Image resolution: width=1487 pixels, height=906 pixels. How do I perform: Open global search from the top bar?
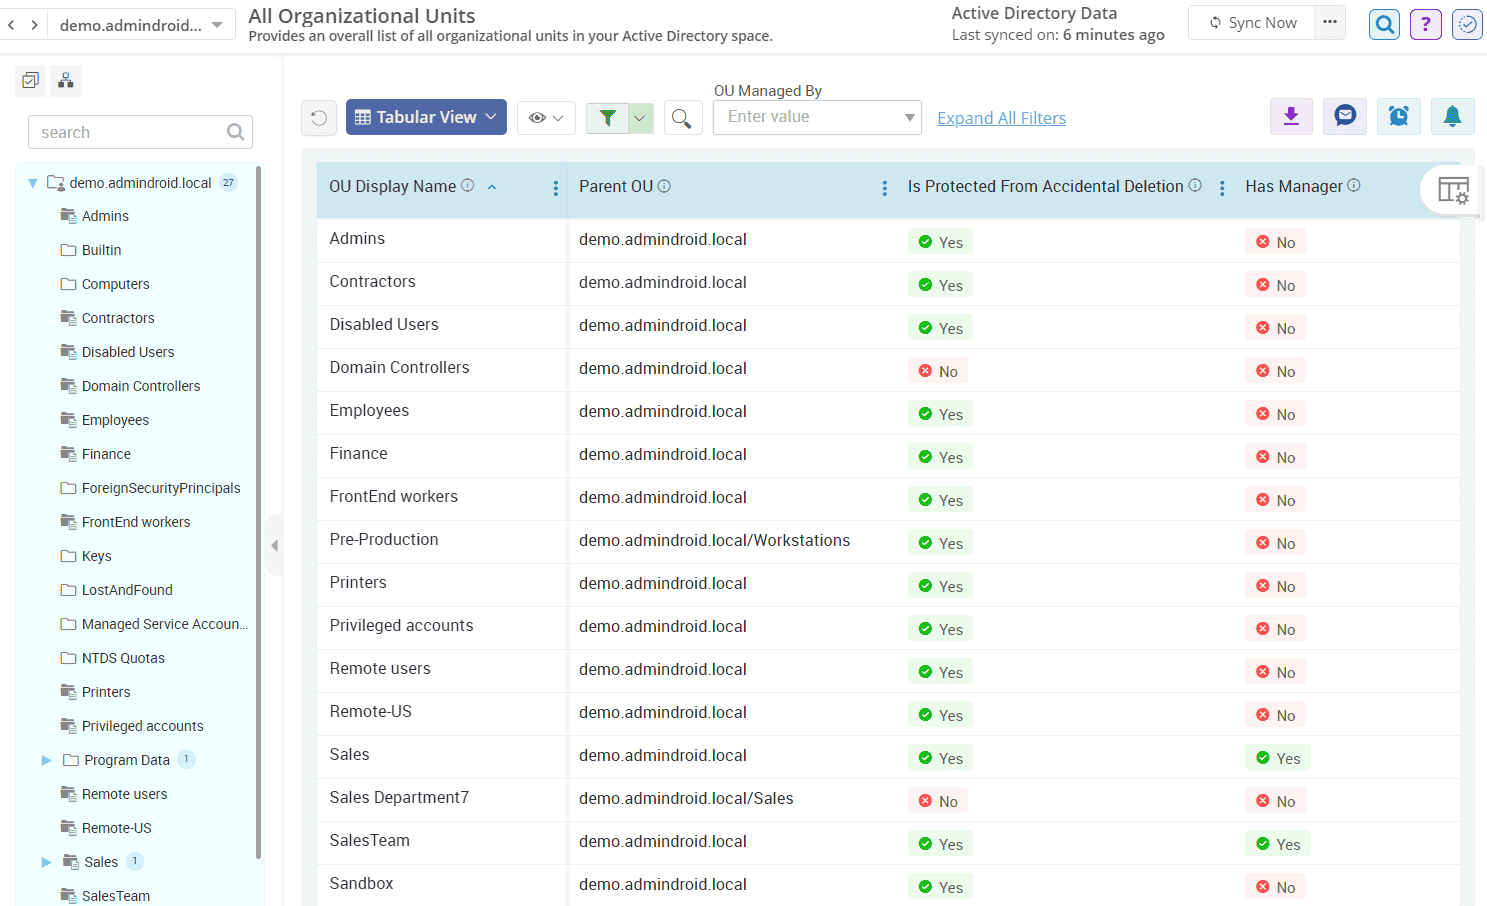(x=1384, y=24)
